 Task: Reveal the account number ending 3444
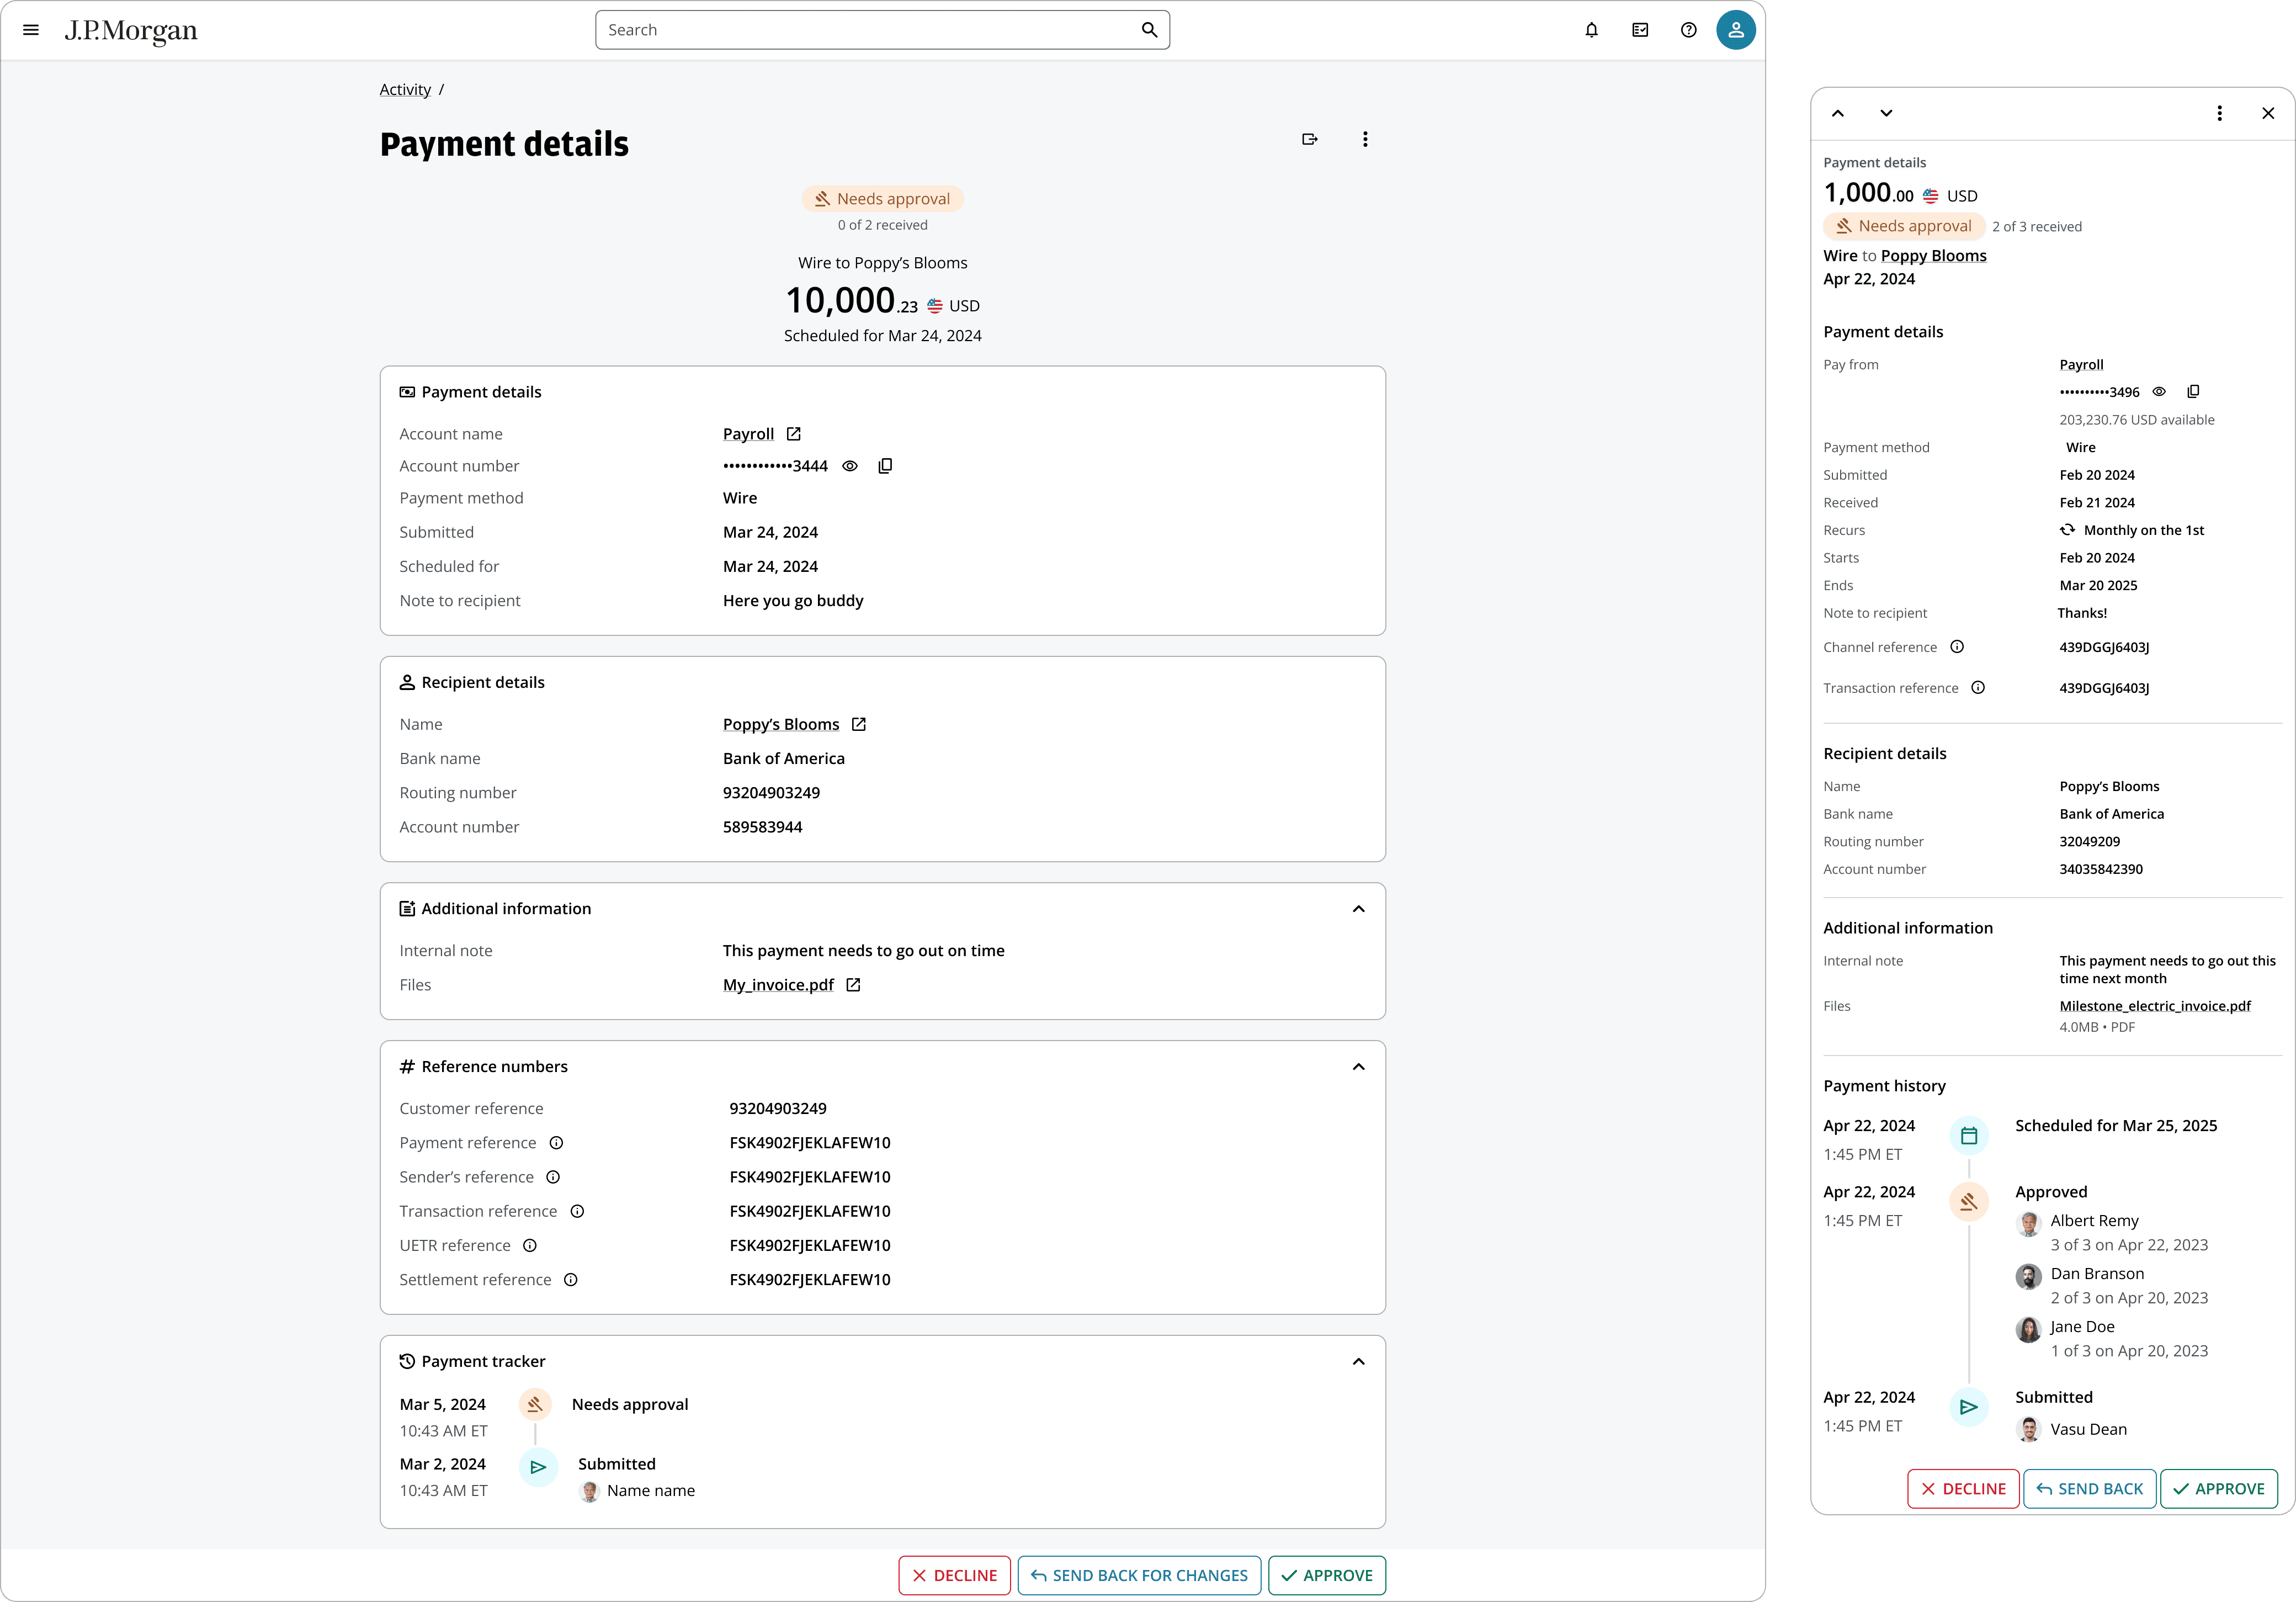coord(850,466)
